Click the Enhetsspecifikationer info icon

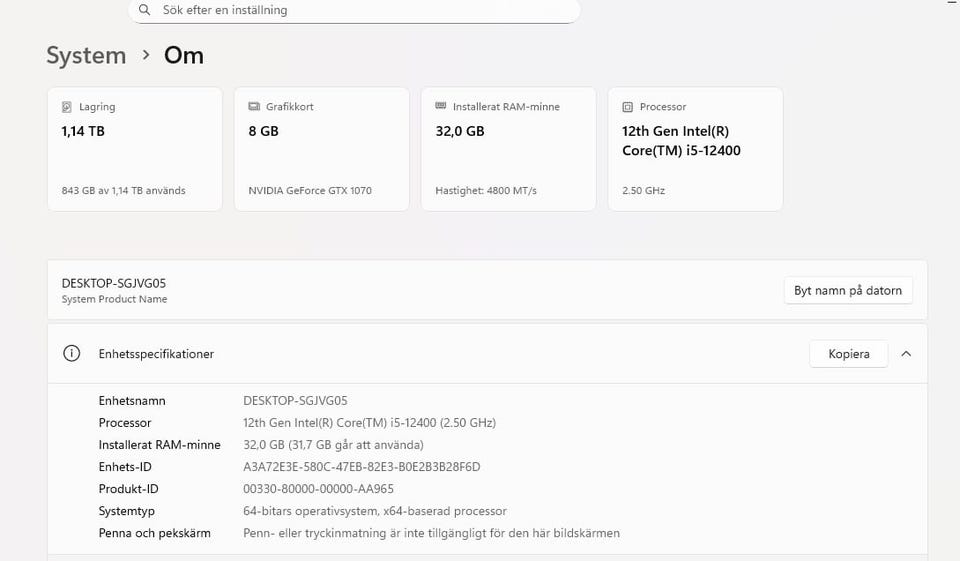72,354
